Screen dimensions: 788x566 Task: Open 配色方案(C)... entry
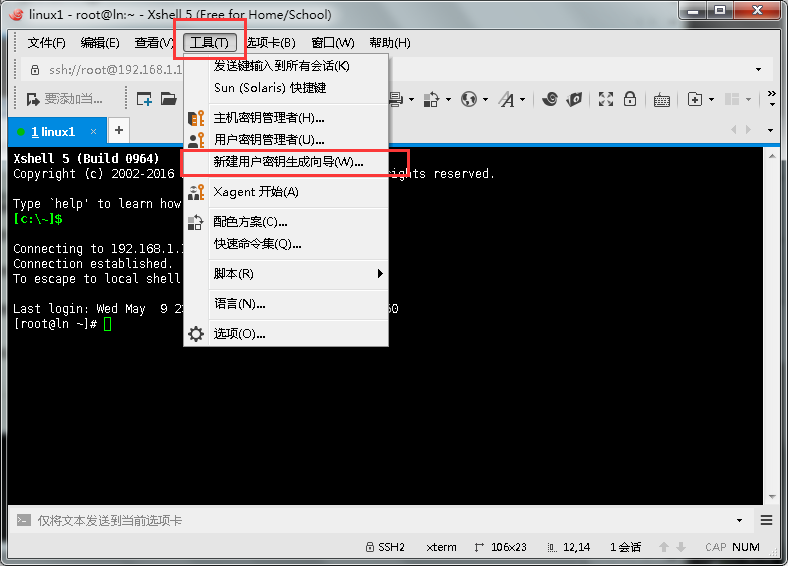click(286, 222)
